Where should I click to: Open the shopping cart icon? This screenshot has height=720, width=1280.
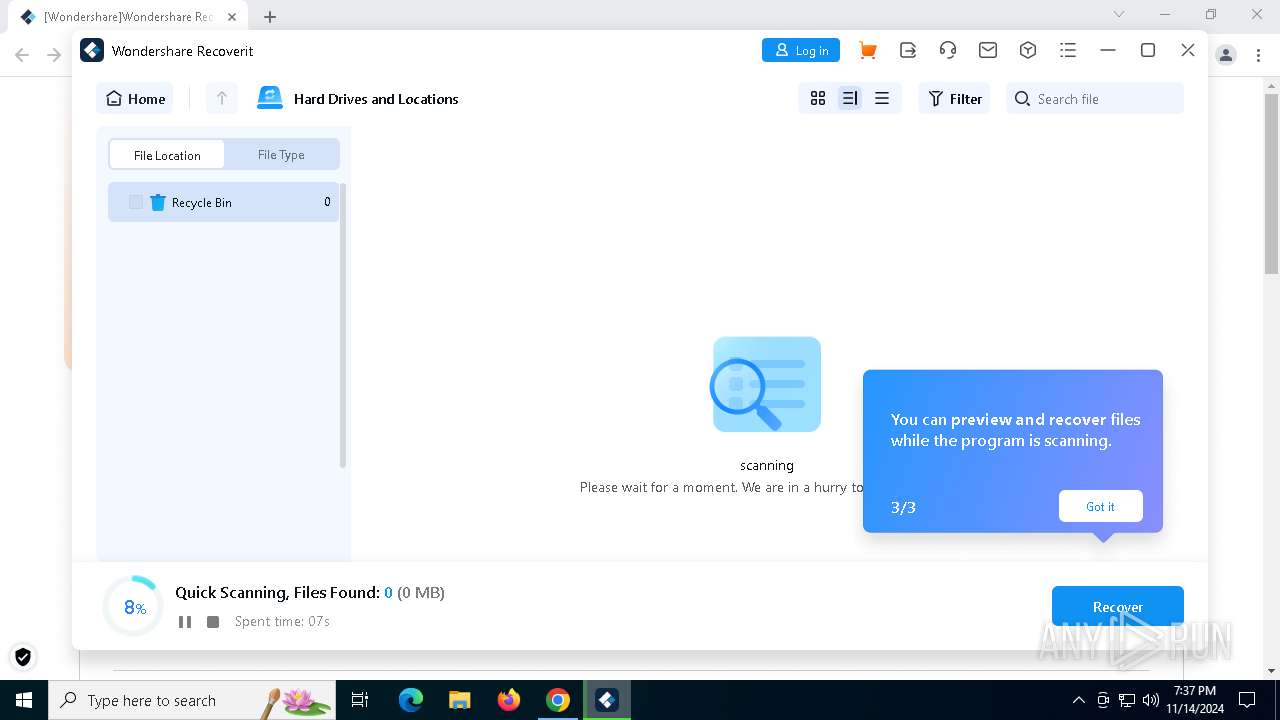click(868, 50)
